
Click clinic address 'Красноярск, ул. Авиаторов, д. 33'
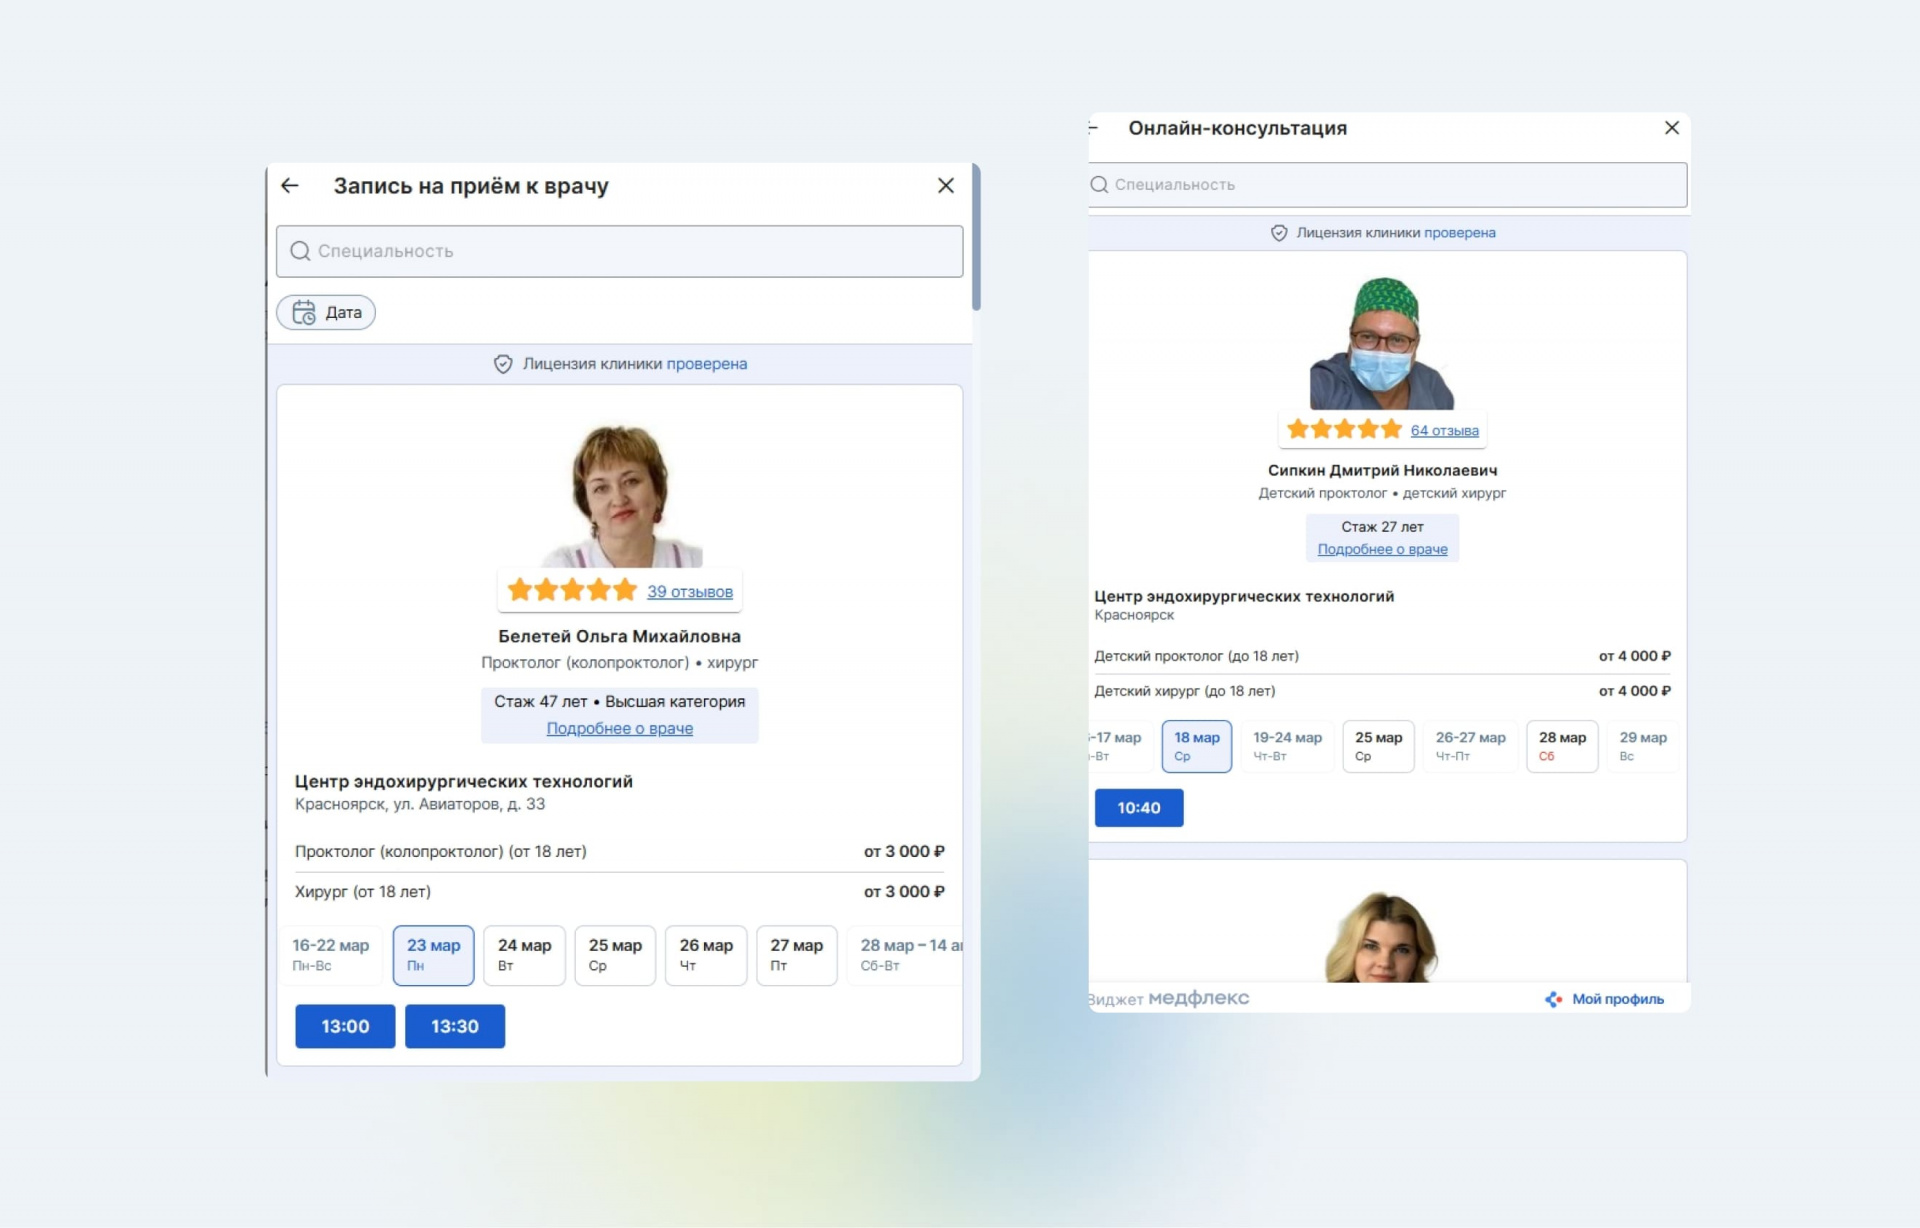pos(420,804)
